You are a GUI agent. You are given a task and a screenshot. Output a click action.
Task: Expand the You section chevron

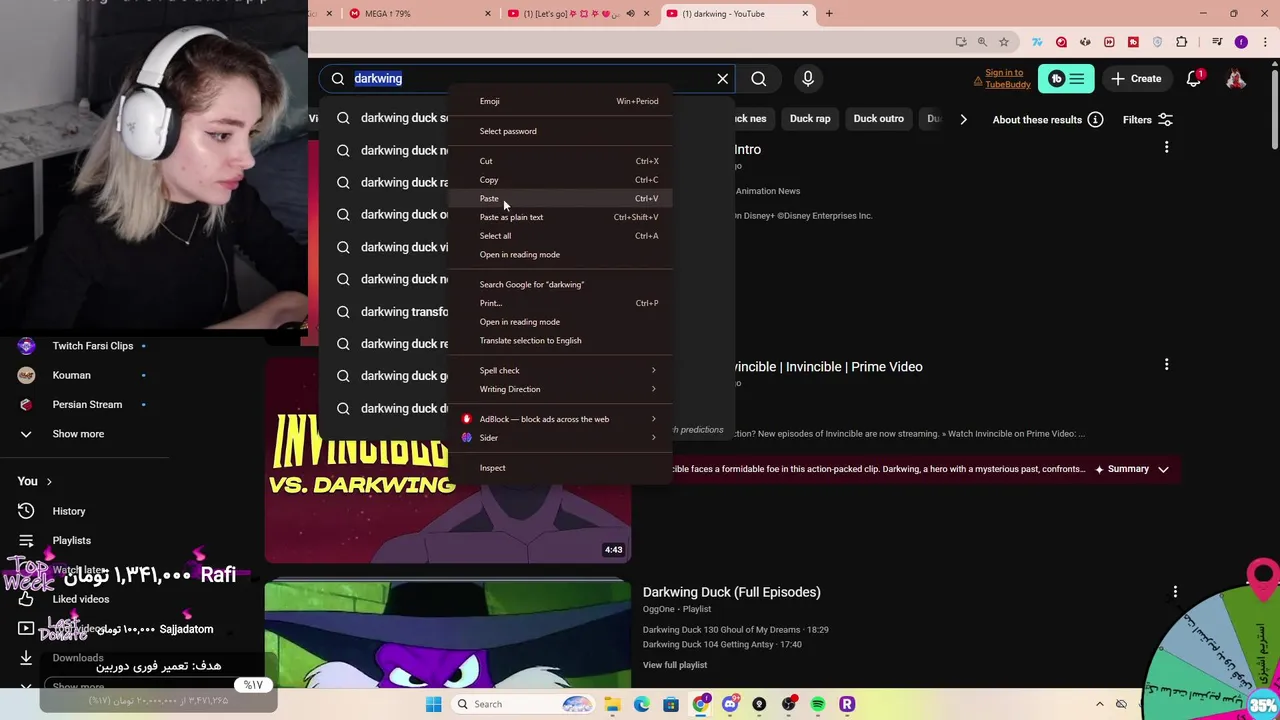tap(48, 482)
